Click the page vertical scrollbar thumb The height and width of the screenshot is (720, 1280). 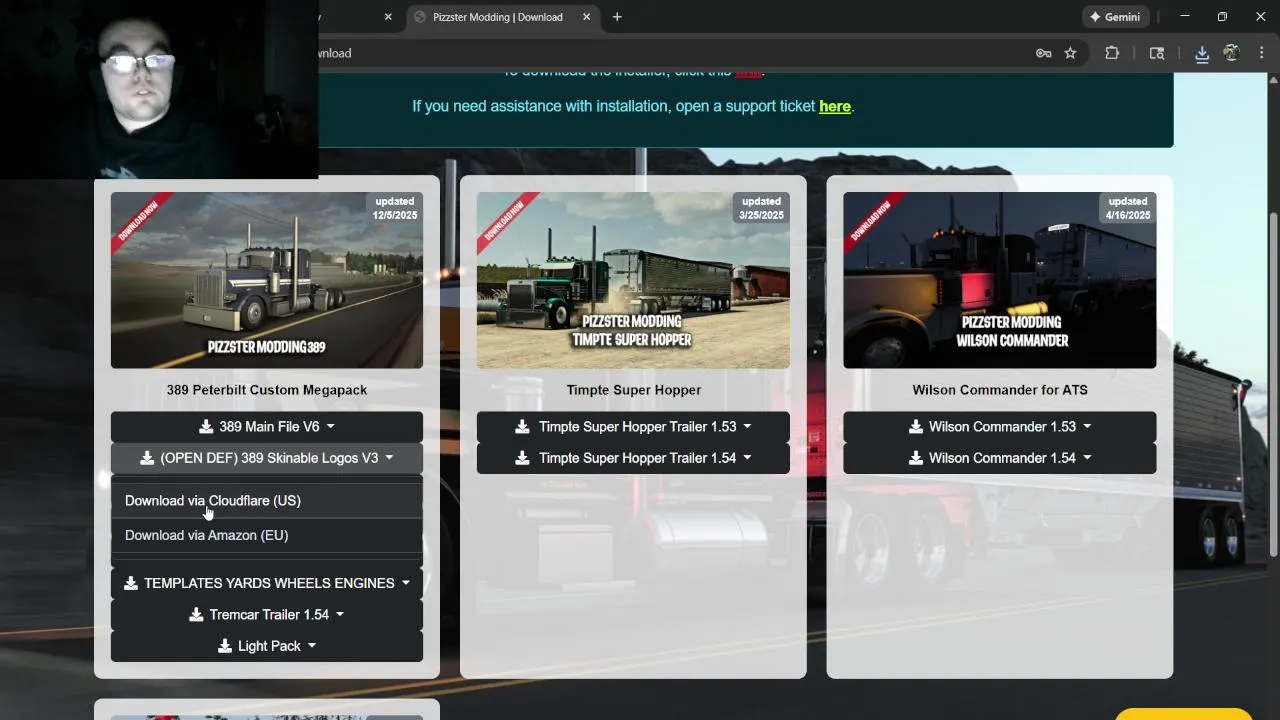click(1274, 385)
